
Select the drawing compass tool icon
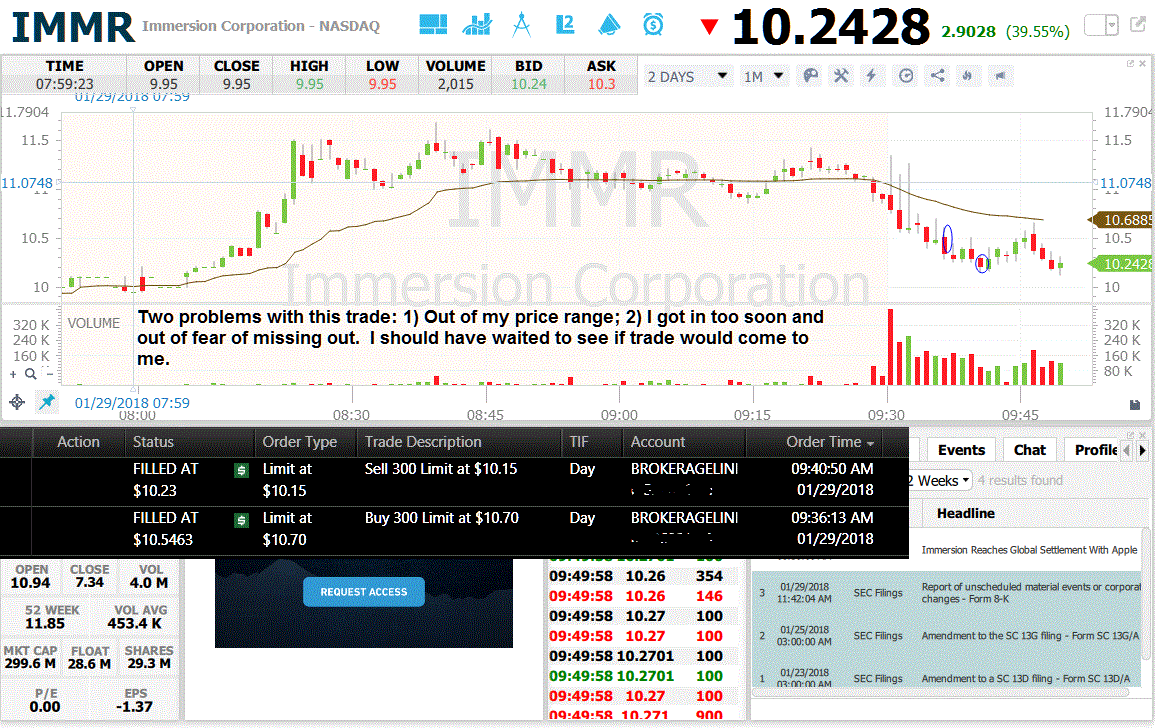(x=522, y=24)
